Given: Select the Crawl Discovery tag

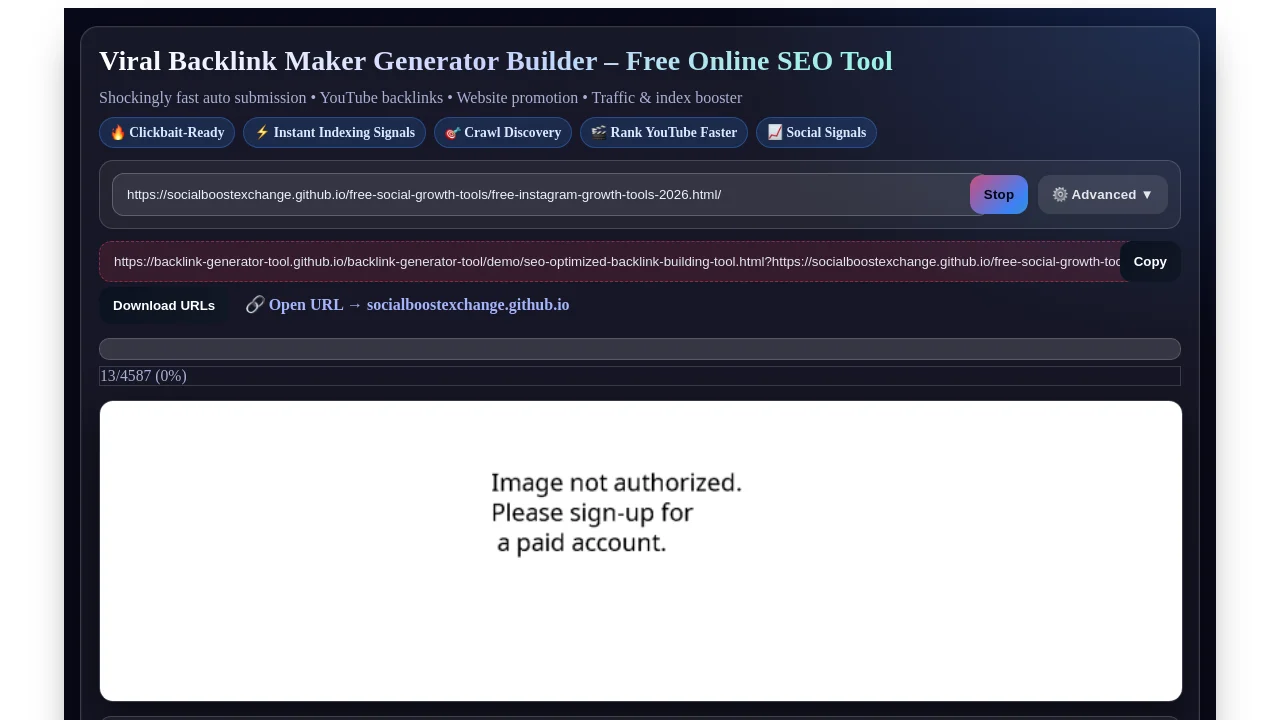Looking at the screenshot, I should point(503,133).
